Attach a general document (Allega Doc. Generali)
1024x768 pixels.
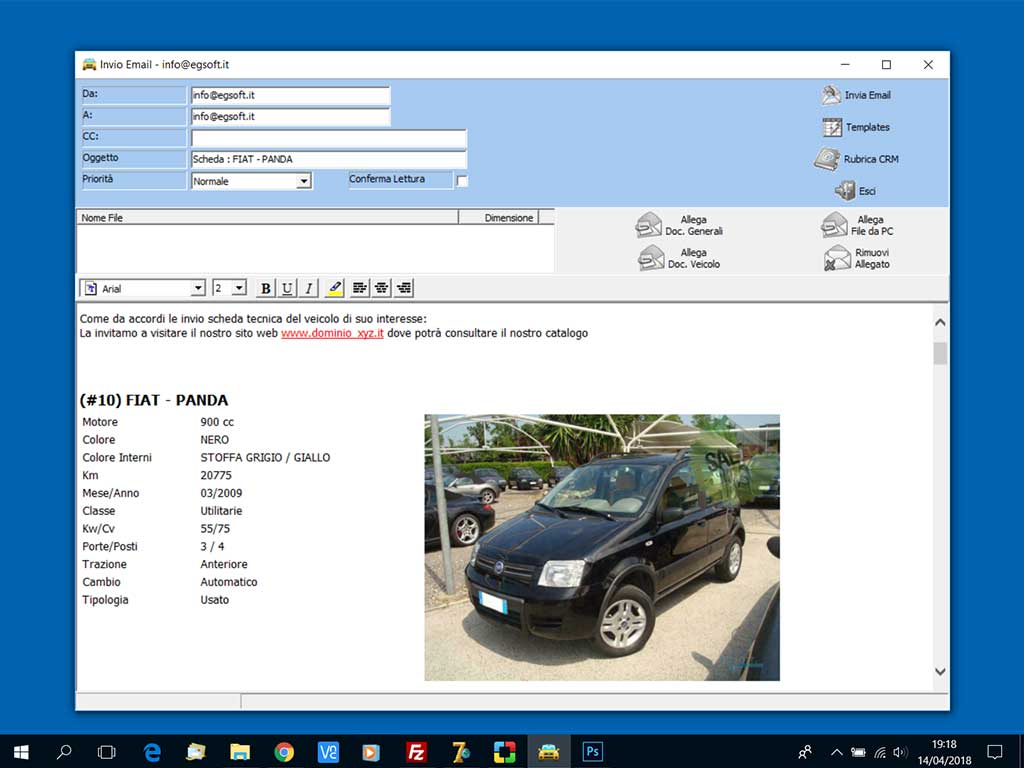pos(679,225)
